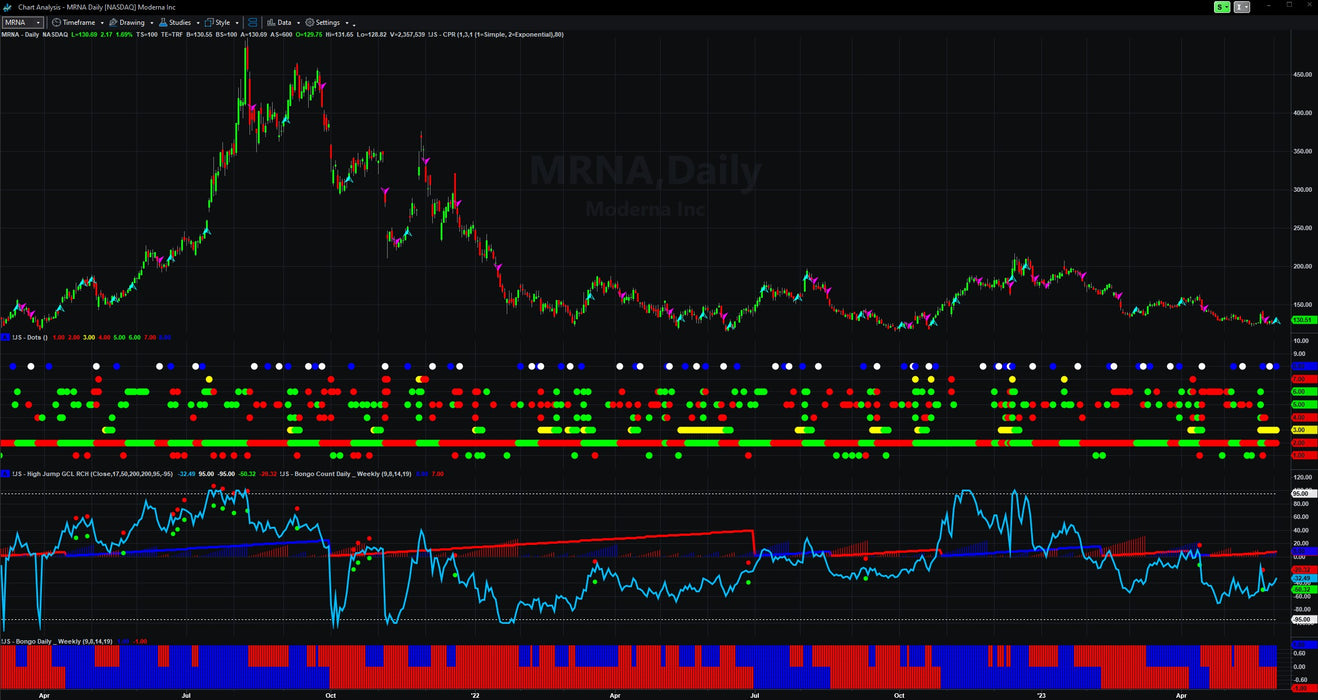Viewport: 1318px width, 700px height.
Task: Open the gray I indicator button
Action: (x=1242, y=7)
